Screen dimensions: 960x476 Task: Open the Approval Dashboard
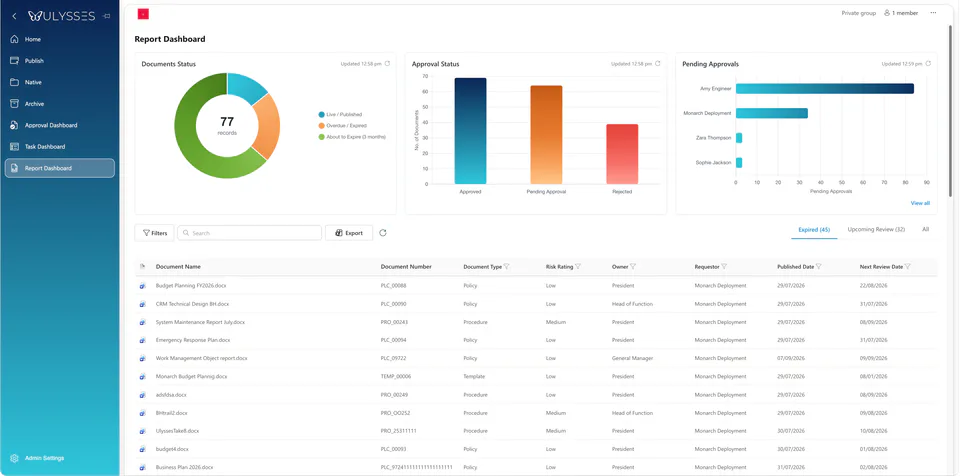51,126
